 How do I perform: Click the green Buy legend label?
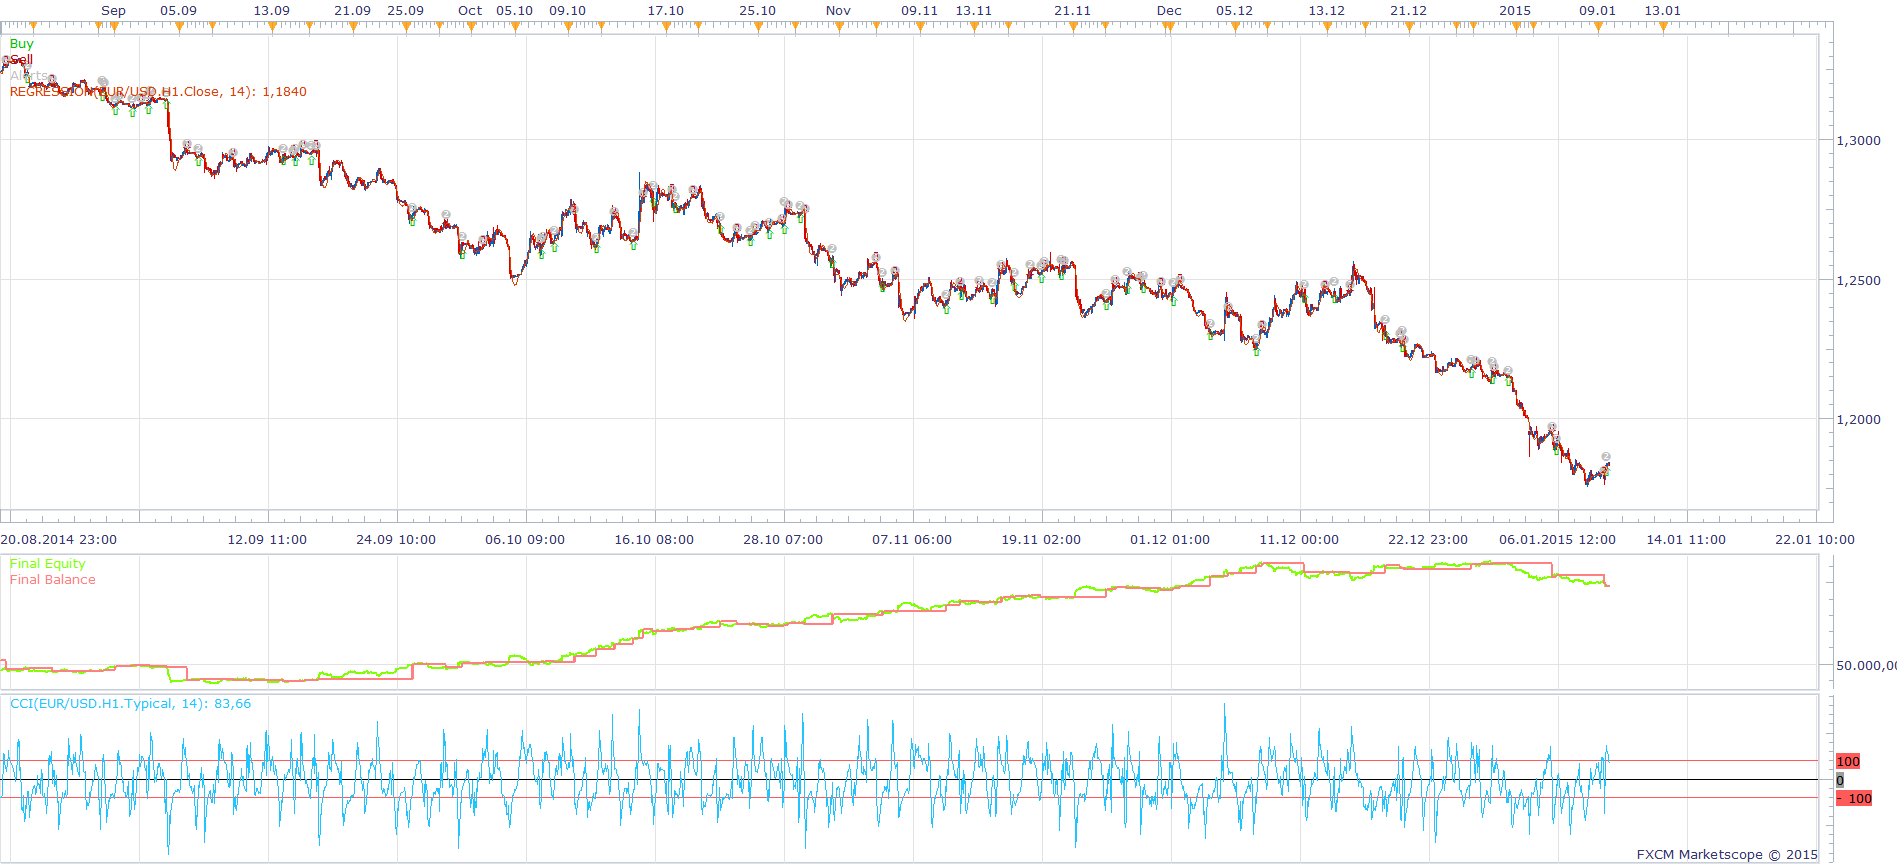pos(21,44)
